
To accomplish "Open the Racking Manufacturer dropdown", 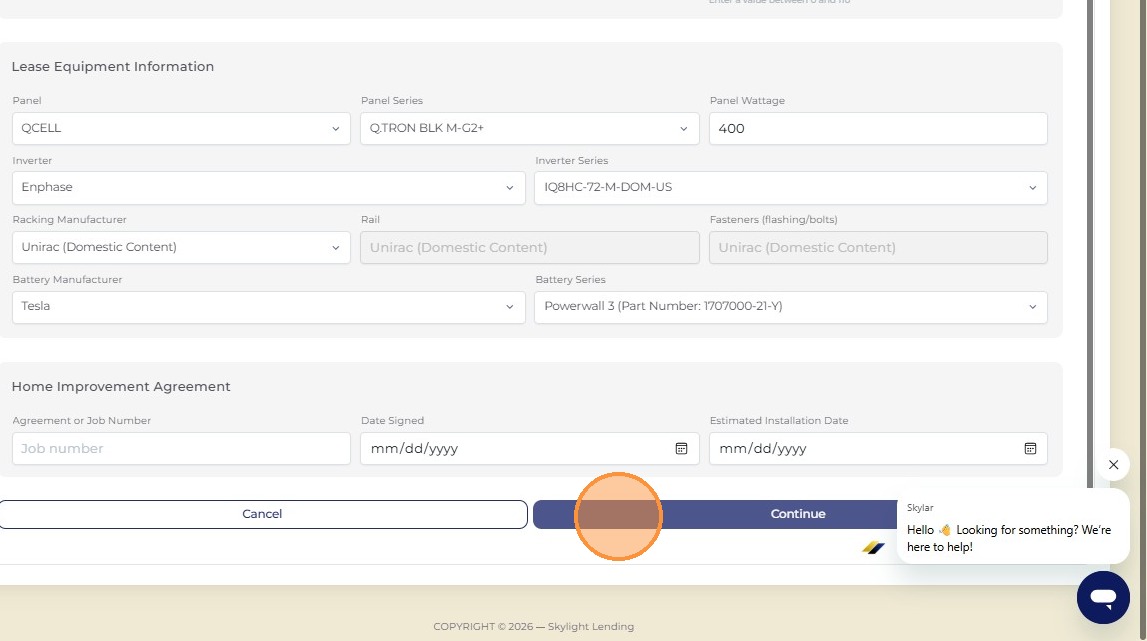I will 181,247.
